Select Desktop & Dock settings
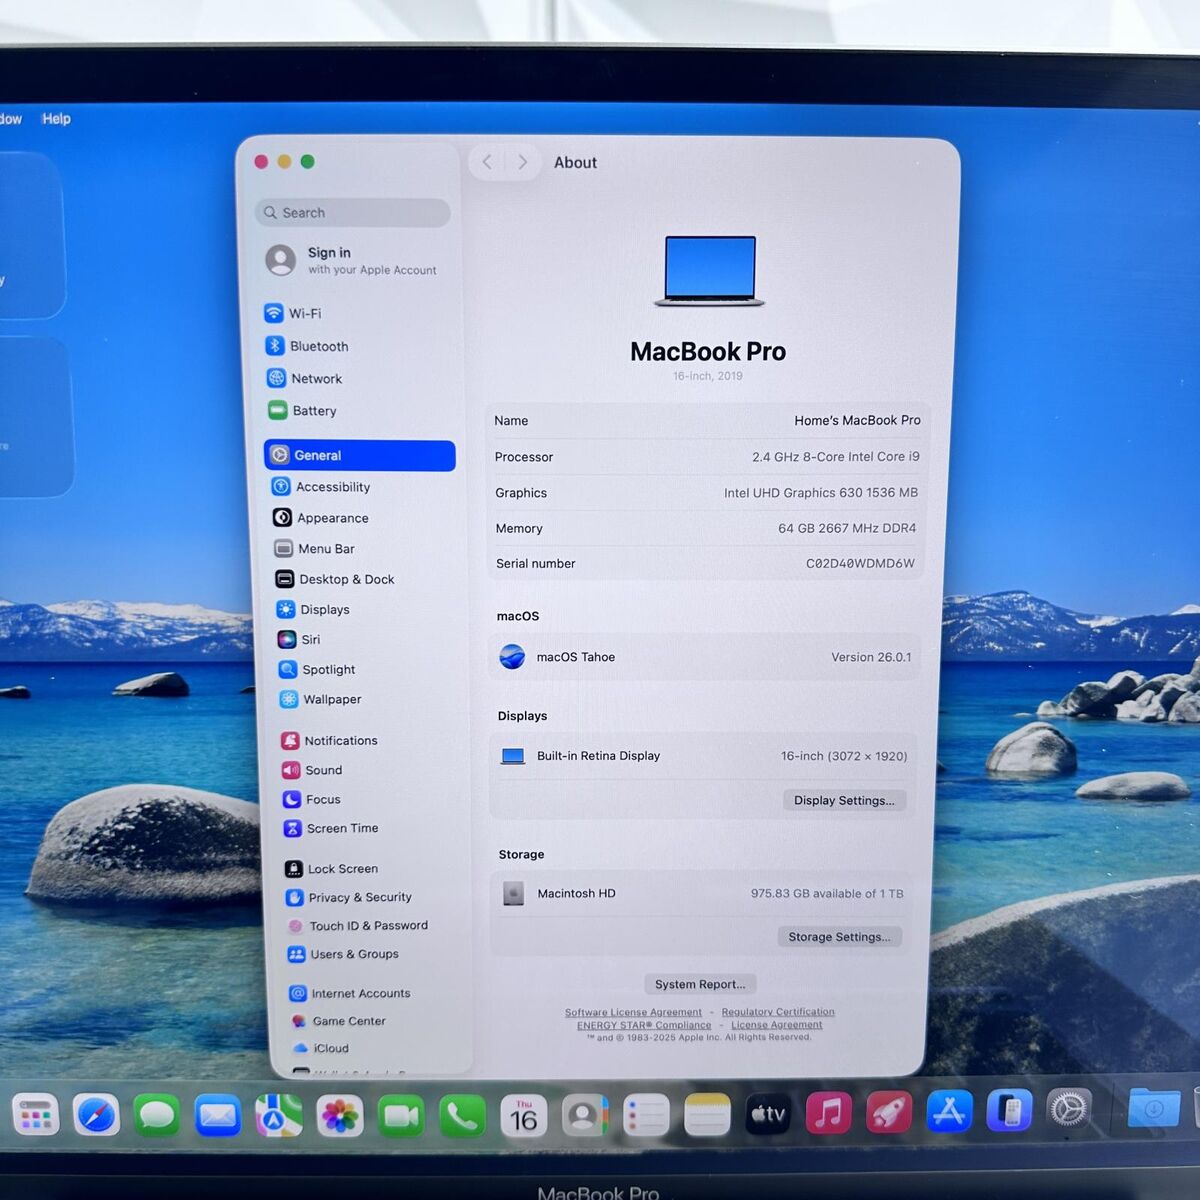 346,579
